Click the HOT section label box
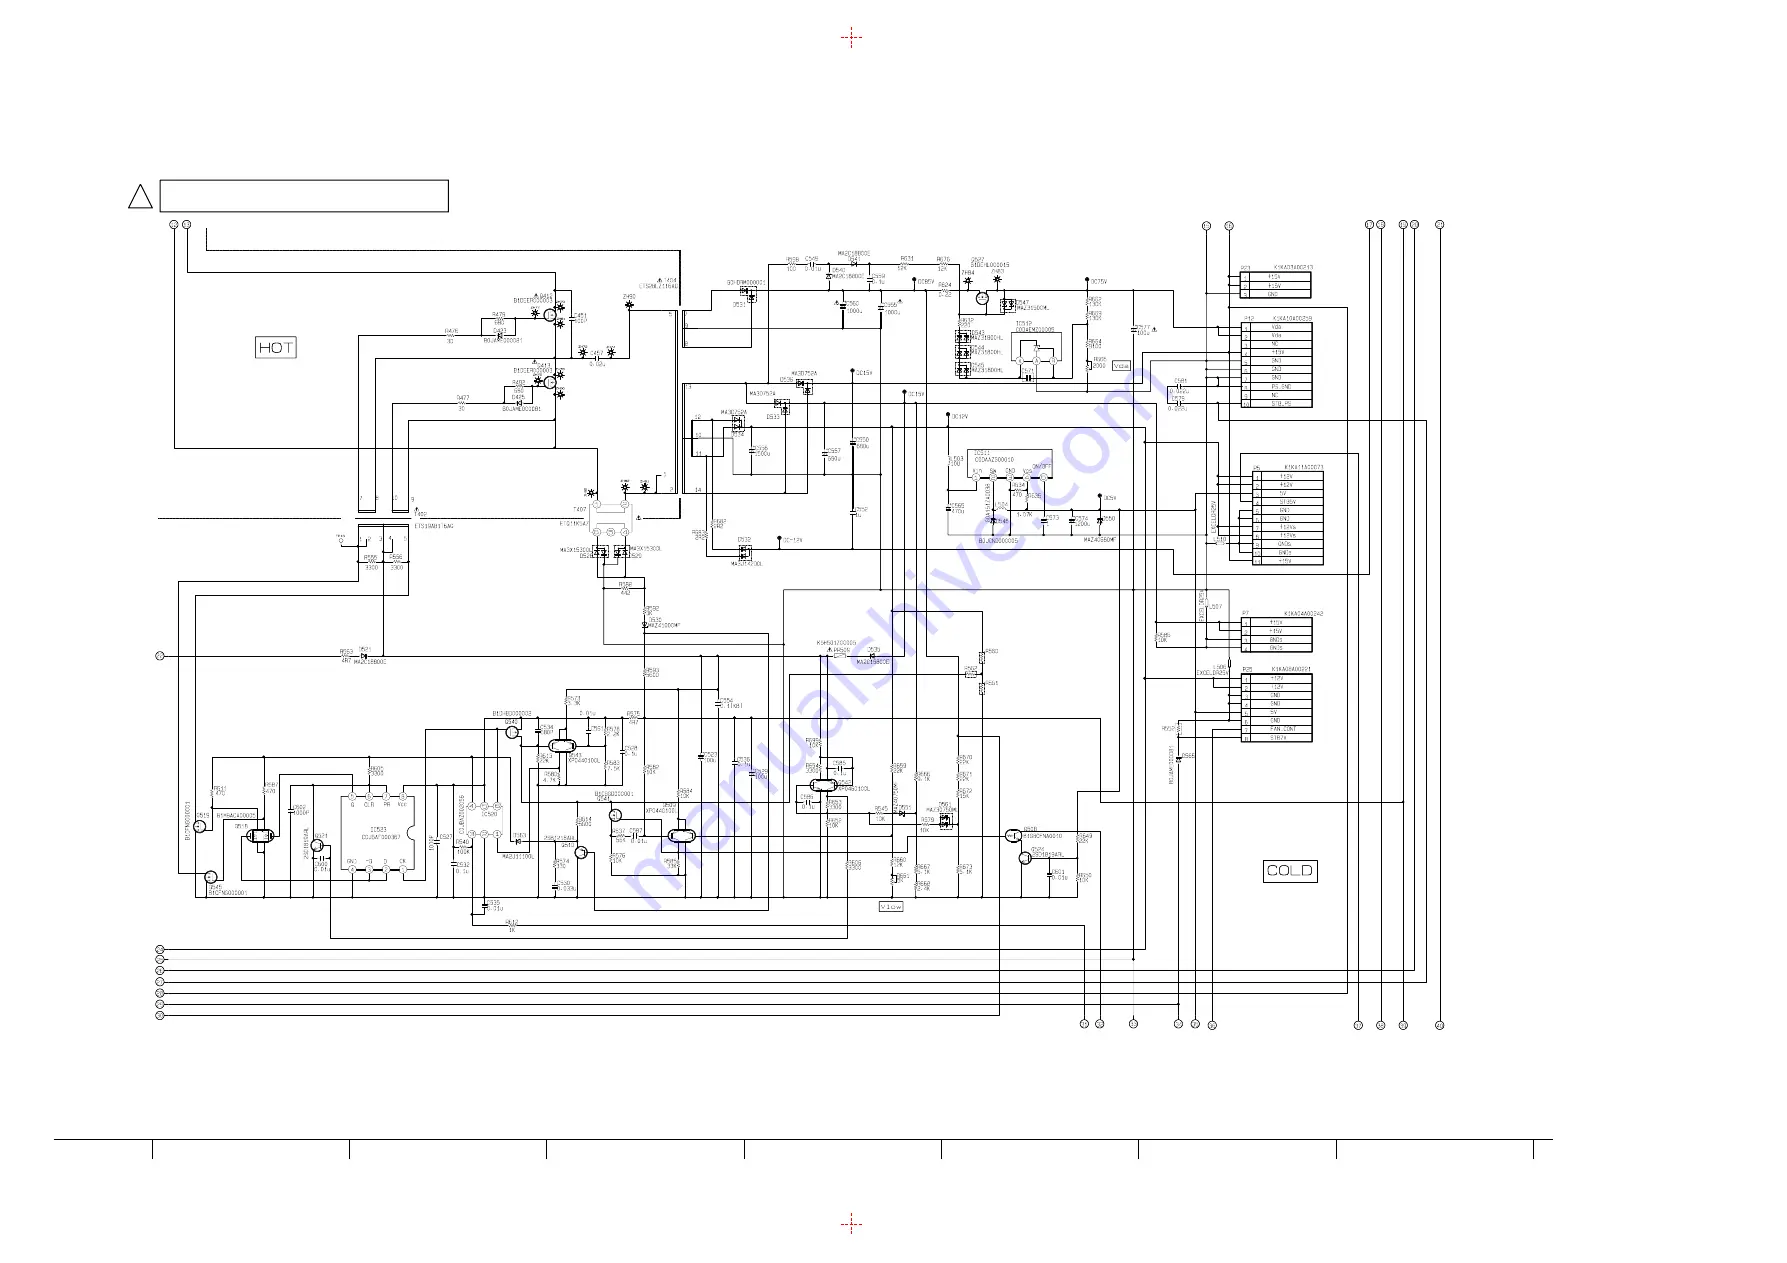 tap(276, 348)
